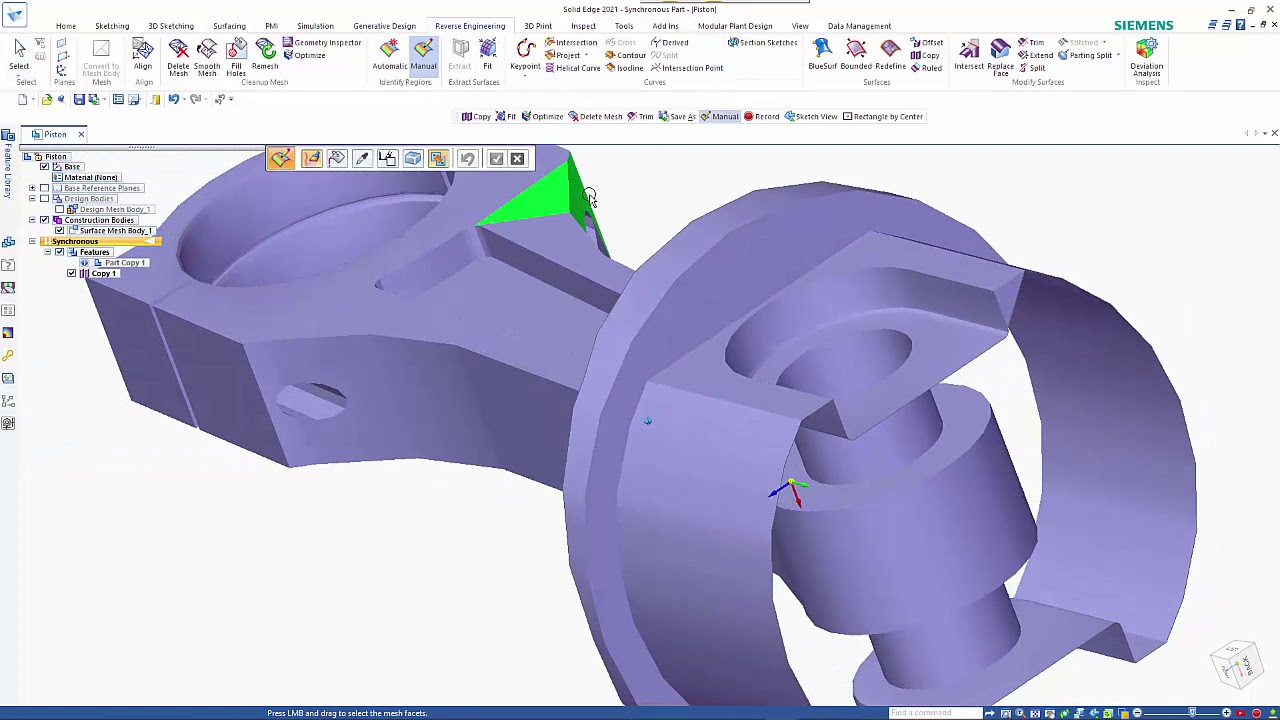This screenshot has width=1280, height=720.
Task: Launch Deviation Analysis
Action: point(1147,58)
